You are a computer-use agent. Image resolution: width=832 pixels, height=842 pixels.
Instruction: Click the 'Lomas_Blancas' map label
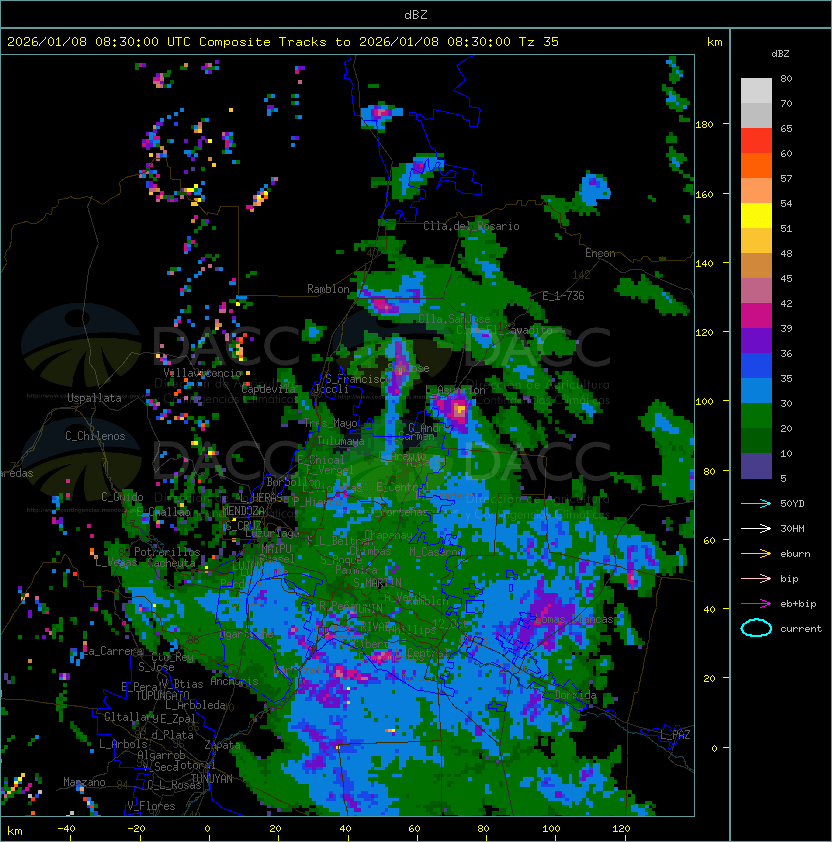574,619
